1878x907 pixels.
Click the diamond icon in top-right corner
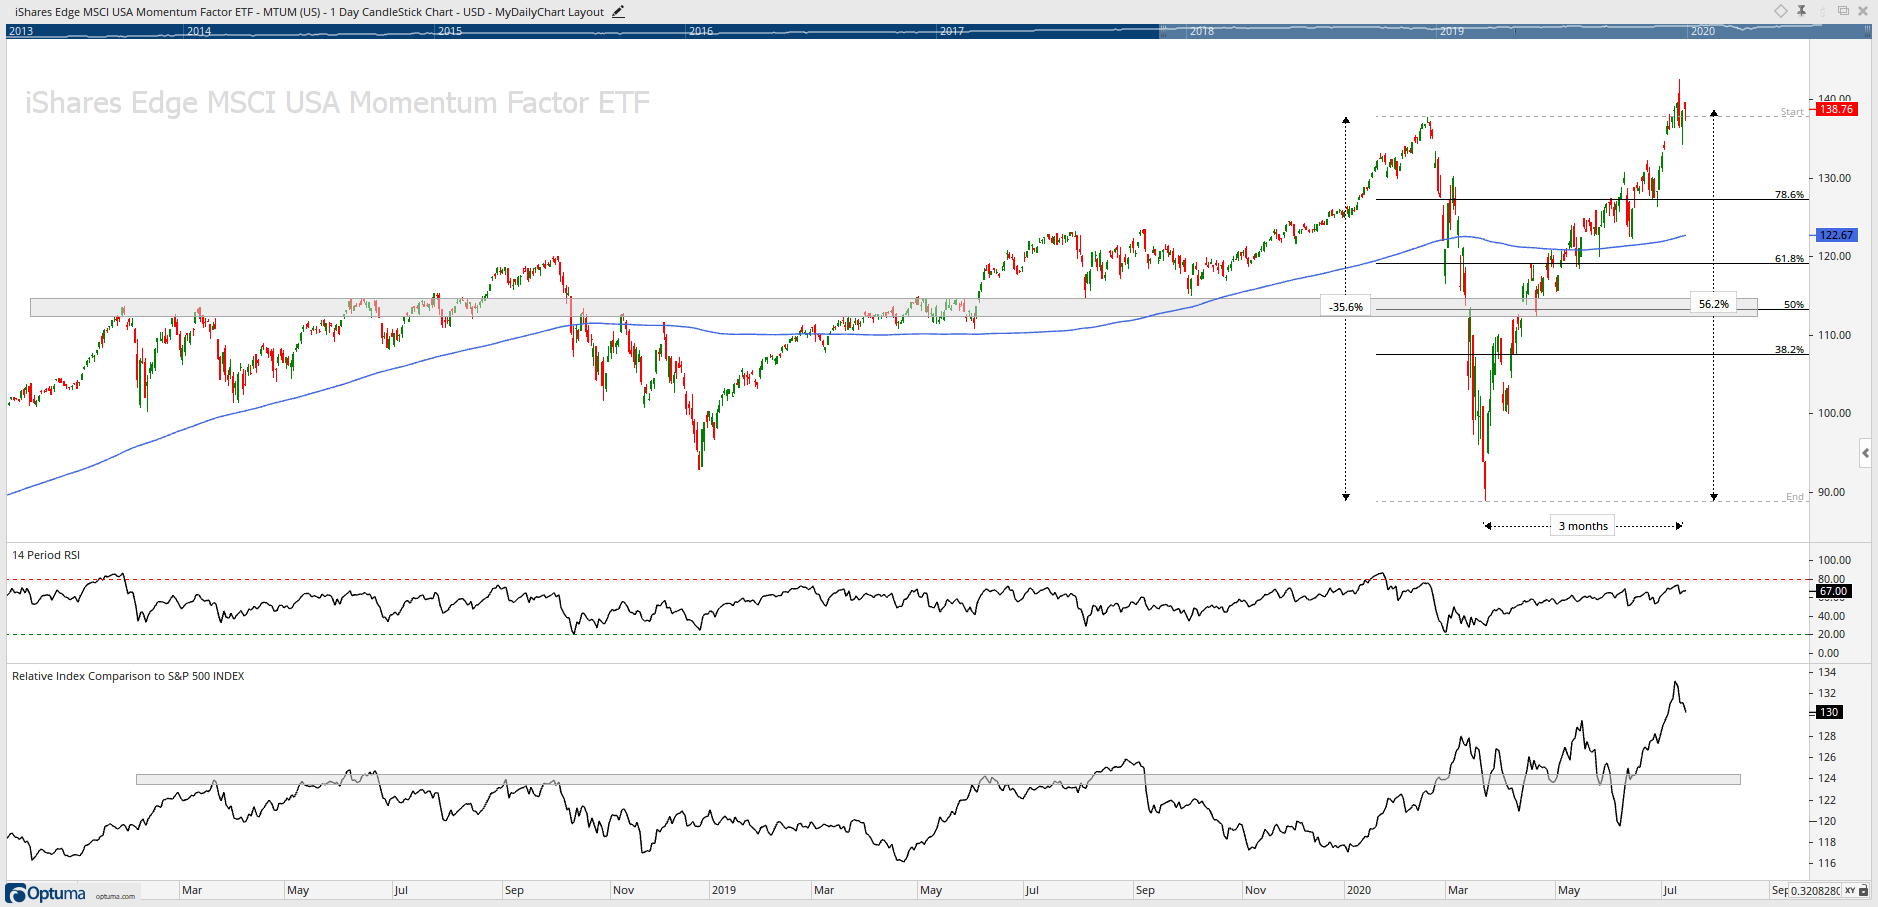(x=1781, y=11)
